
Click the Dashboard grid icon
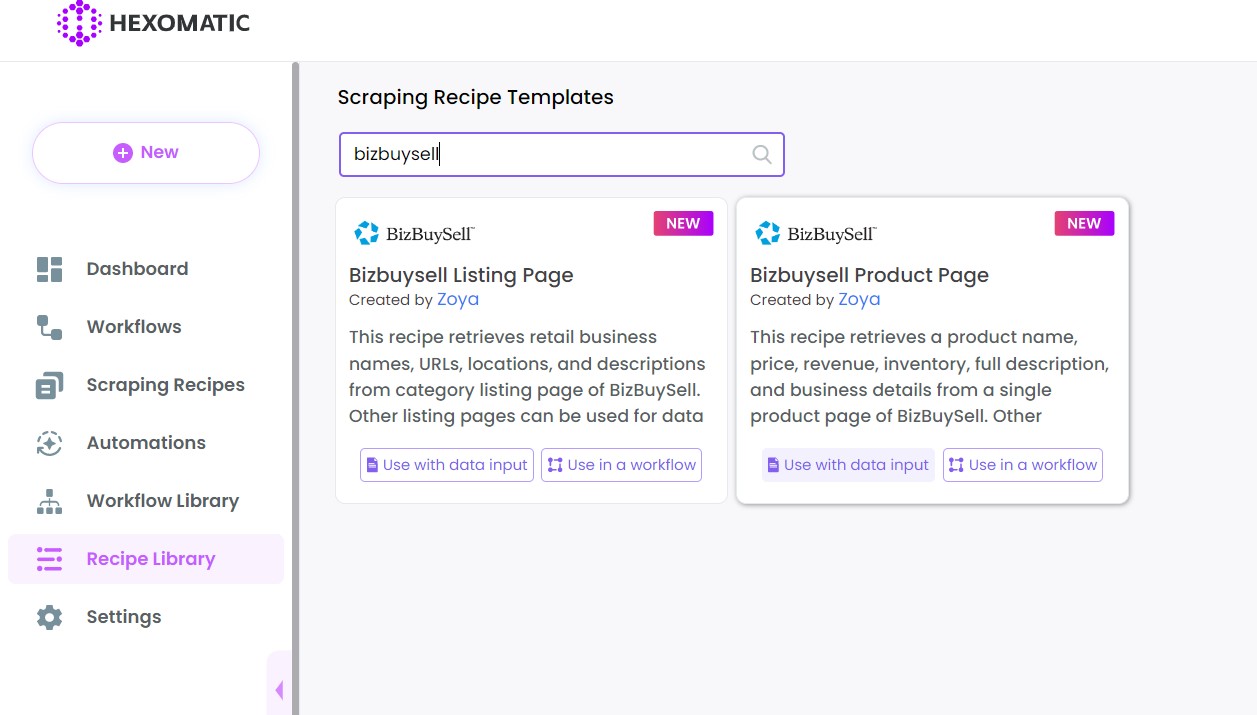[49, 269]
